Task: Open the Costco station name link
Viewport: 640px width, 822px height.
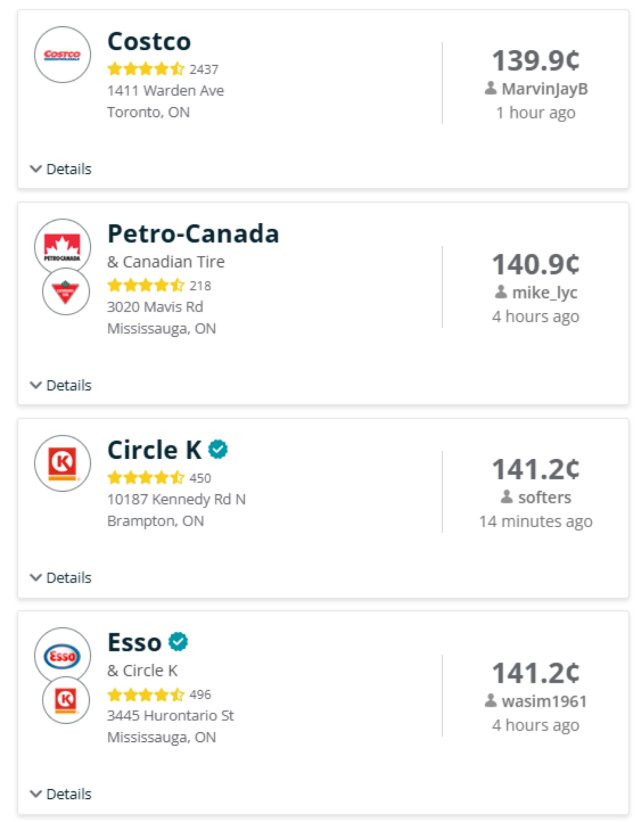Action: 149,41
